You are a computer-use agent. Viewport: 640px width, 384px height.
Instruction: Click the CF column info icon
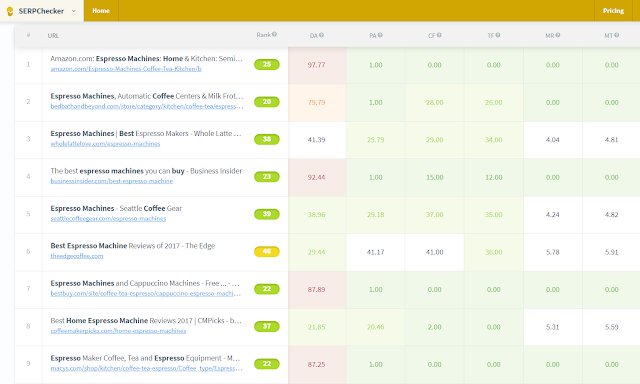pos(439,35)
